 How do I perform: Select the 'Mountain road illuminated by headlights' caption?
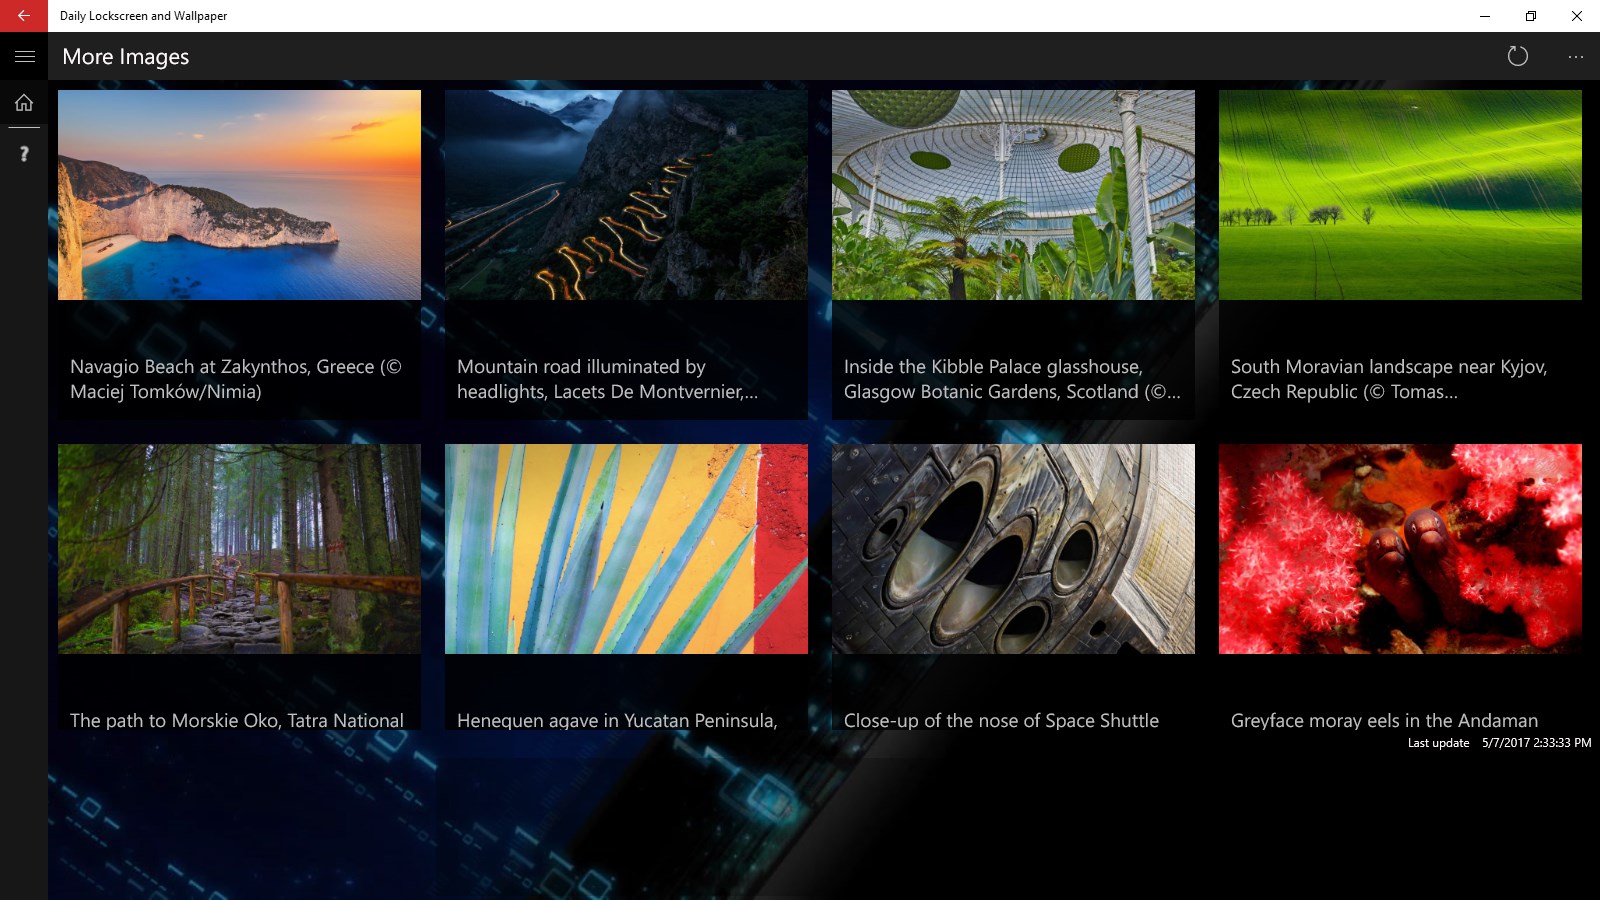pos(607,379)
